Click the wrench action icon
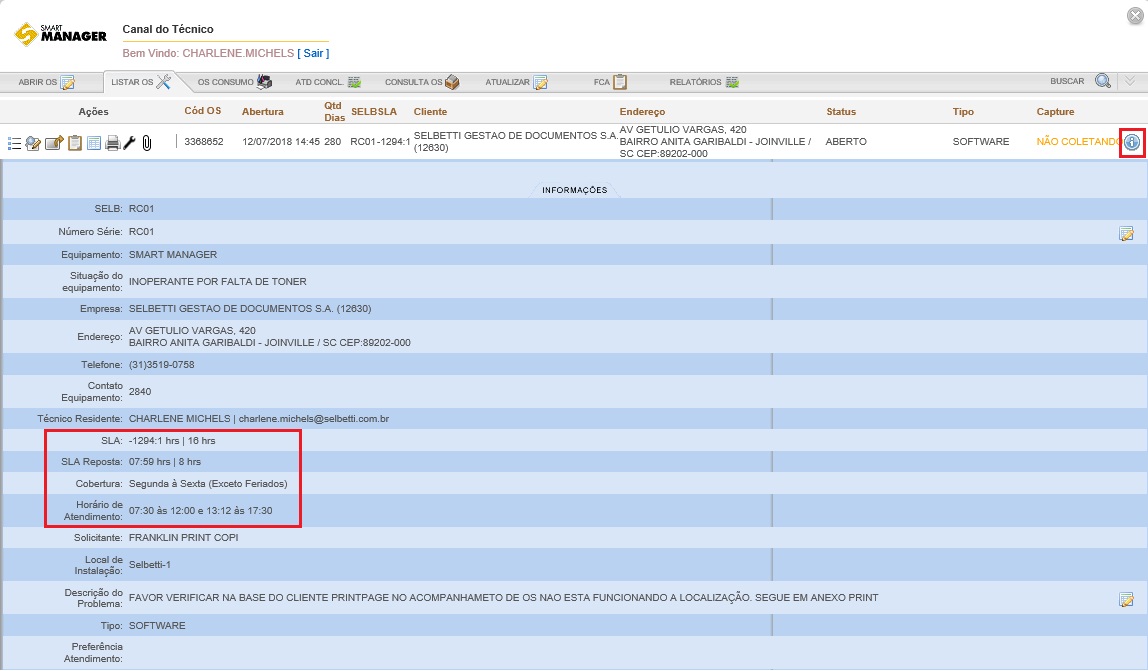Screen dimensions: 1148x671 coord(130,143)
